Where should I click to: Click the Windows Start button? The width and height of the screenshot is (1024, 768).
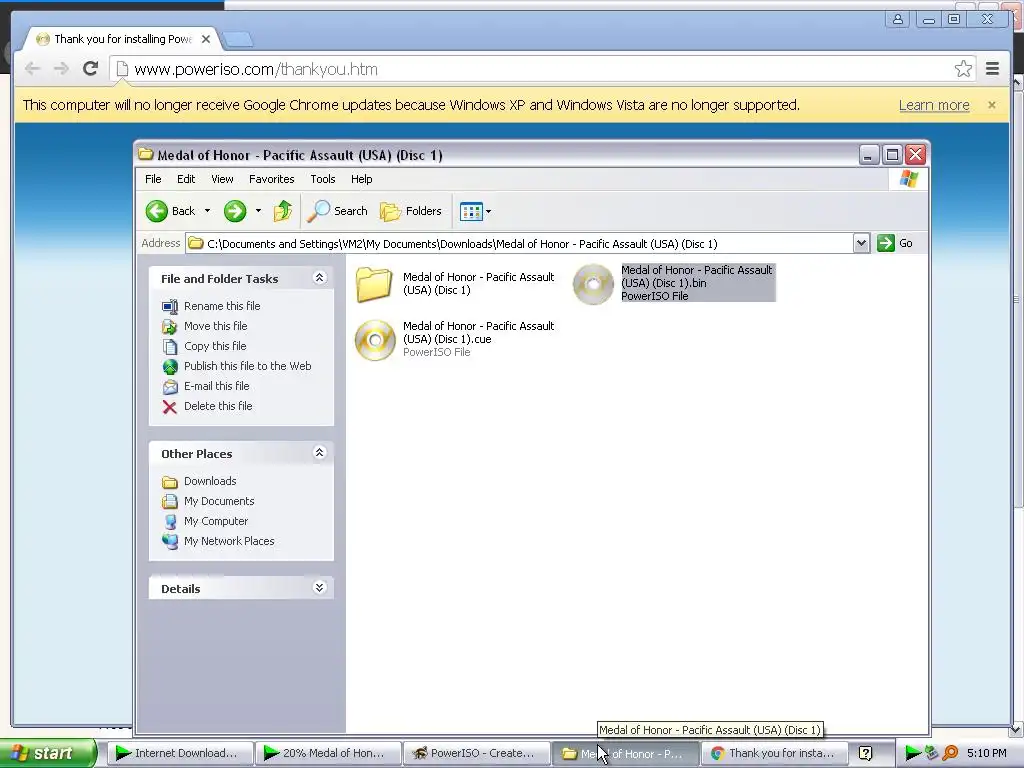point(48,754)
